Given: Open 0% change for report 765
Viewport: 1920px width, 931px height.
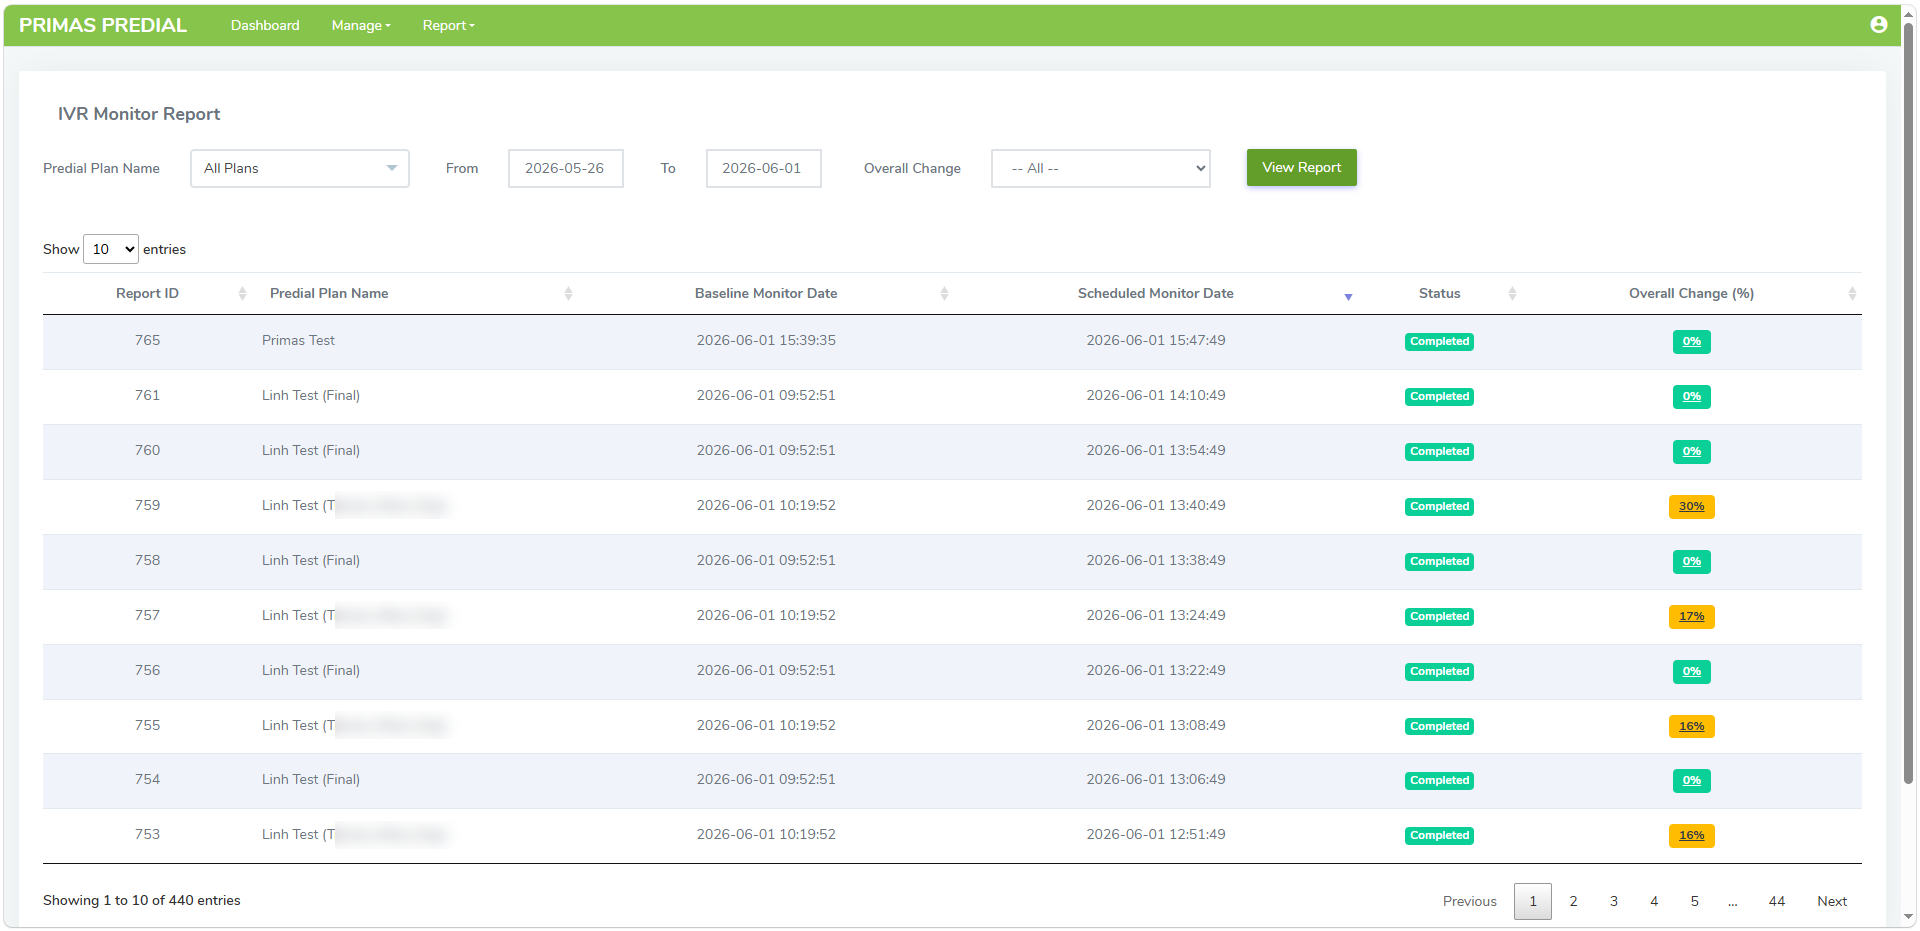Looking at the screenshot, I should pyautogui.click(x=1691, y=342).
